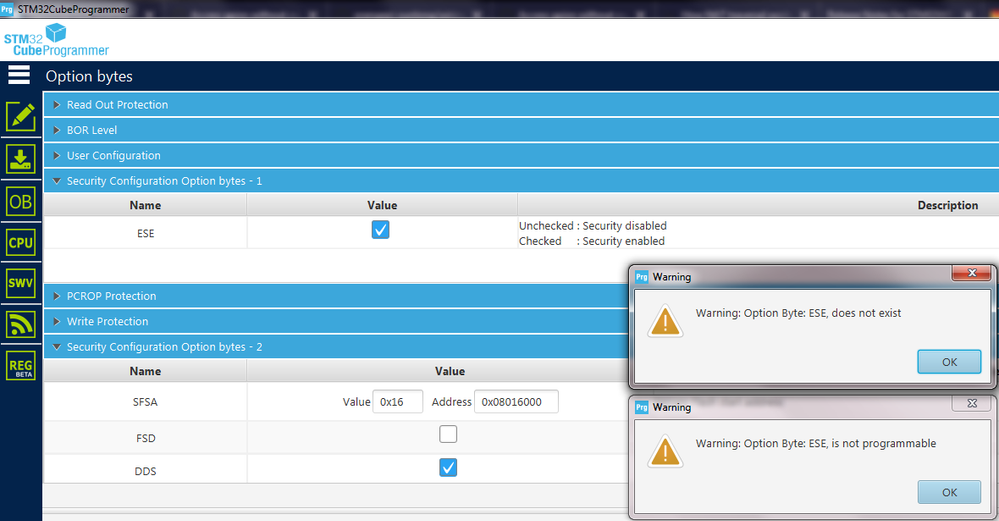Collapse Security Configuration Option bytes - 2
The image size is (999, 521).
coord(336,347)
